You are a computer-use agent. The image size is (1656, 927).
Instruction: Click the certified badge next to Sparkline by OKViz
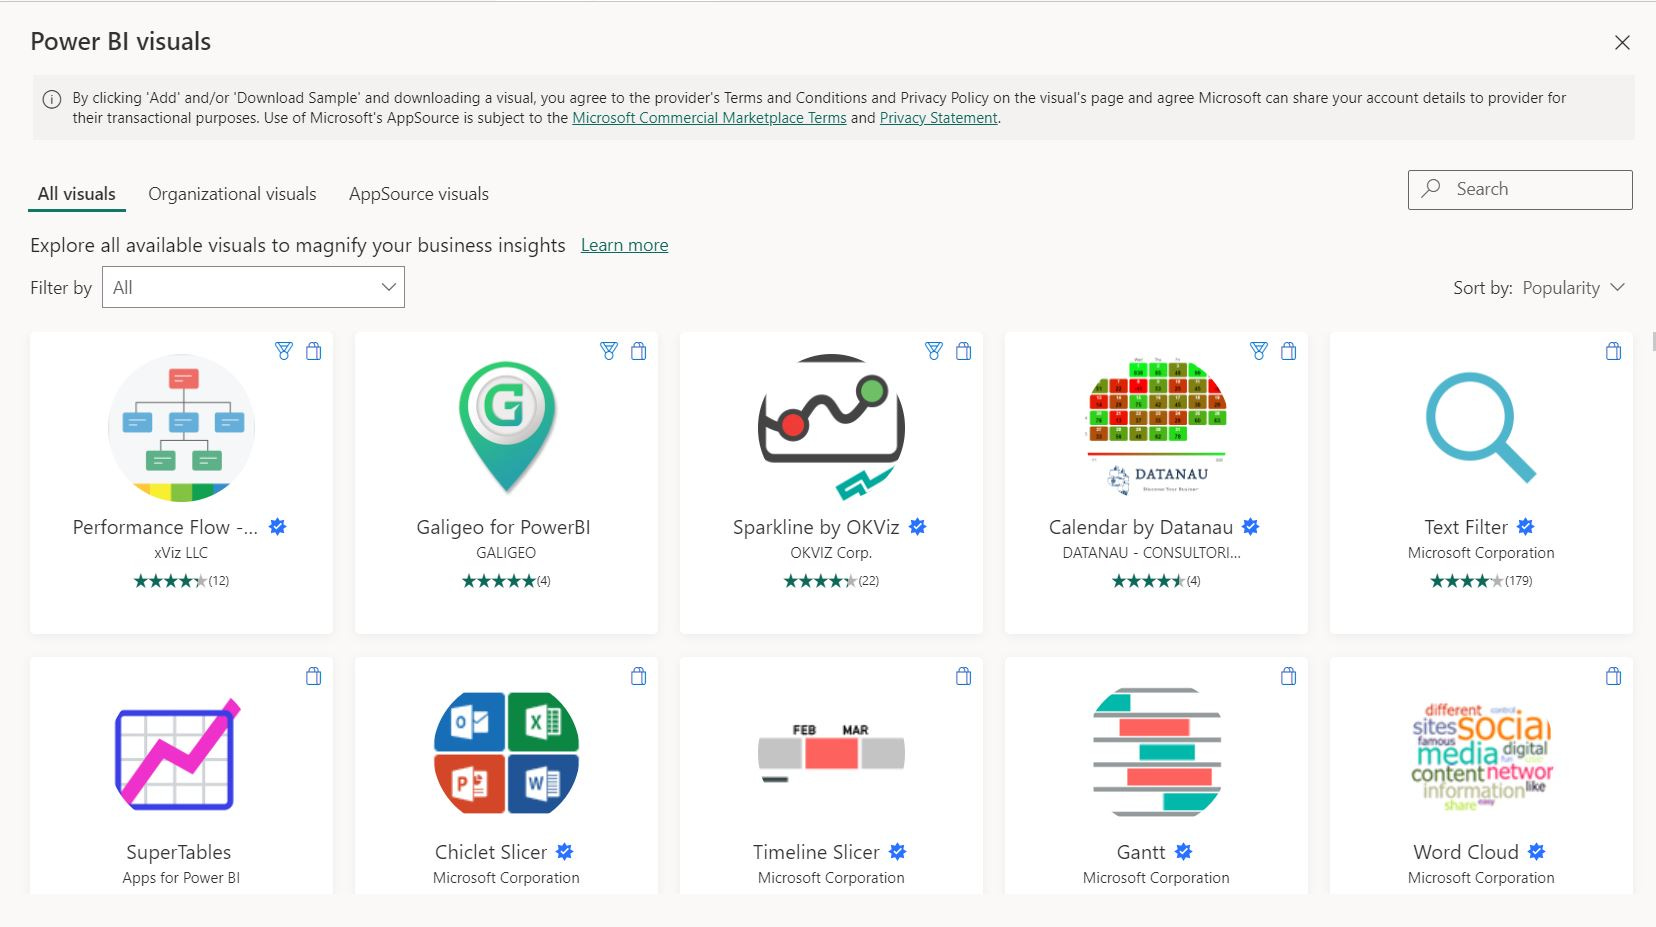tap(918, 527)
